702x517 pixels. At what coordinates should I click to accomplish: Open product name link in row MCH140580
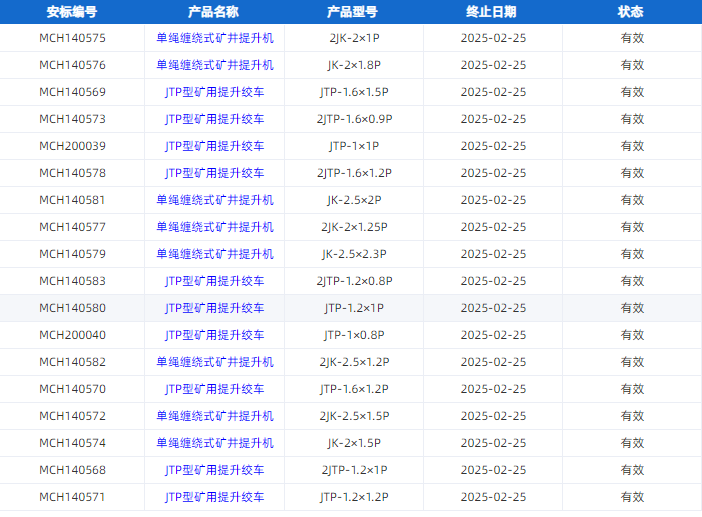click(x=214, y=308)
